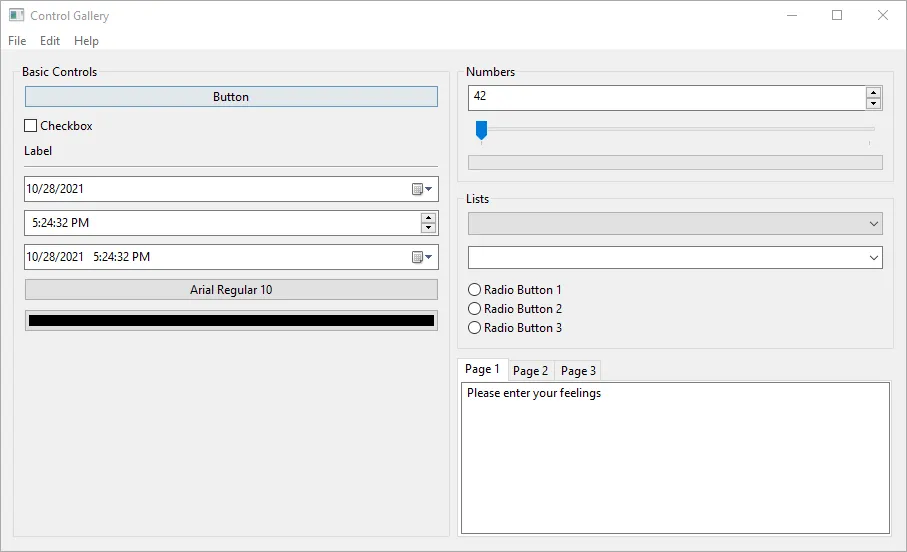Minimize the Control Gallery window
907x552 pixels.
792,16
